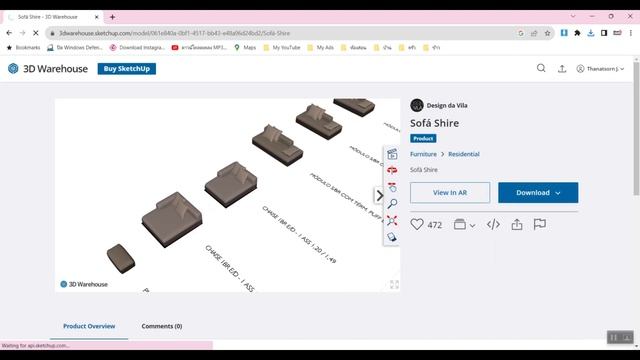Select the Orbit tool in viewer toolbar
Image resolution: width=640 pixels, height=360 pixels.
pos(392,170)
